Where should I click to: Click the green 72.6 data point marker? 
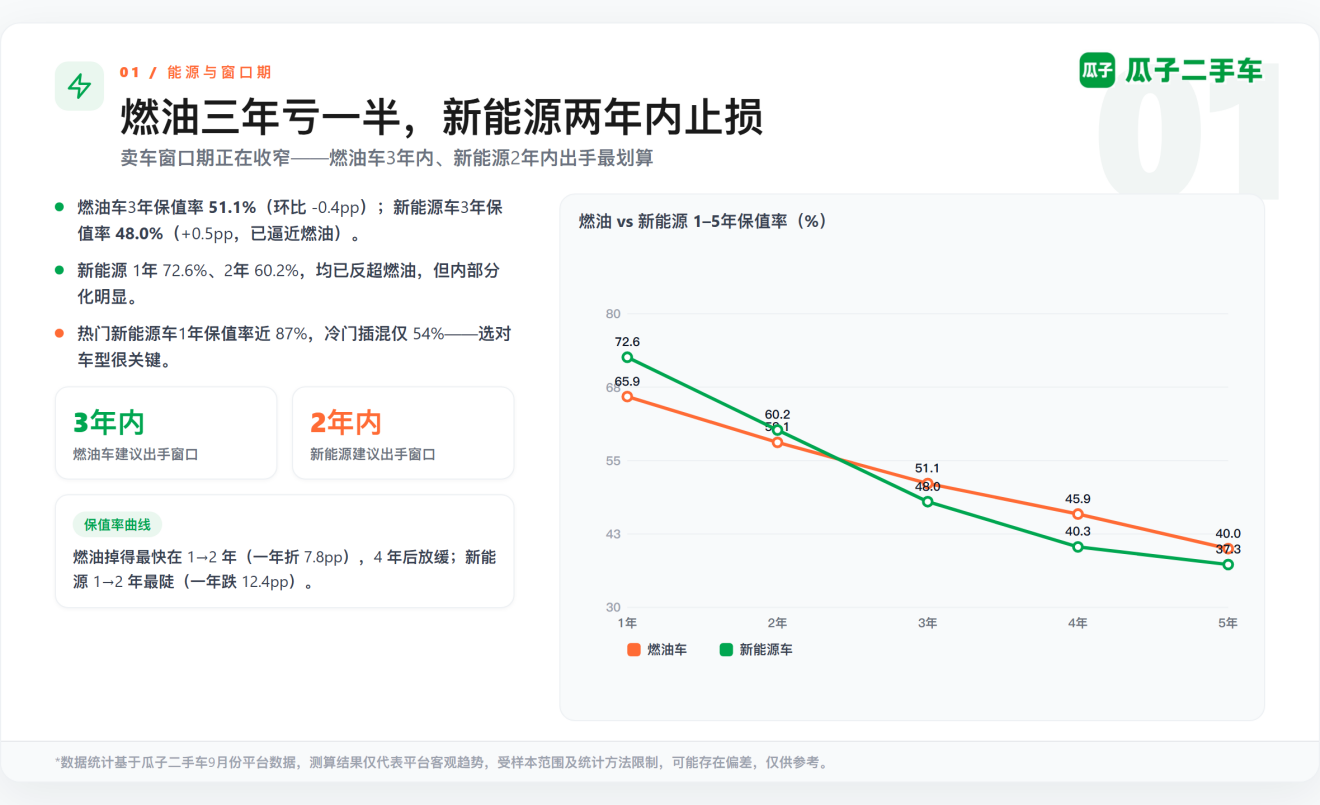pyautogui.click(x=627, y=357)
